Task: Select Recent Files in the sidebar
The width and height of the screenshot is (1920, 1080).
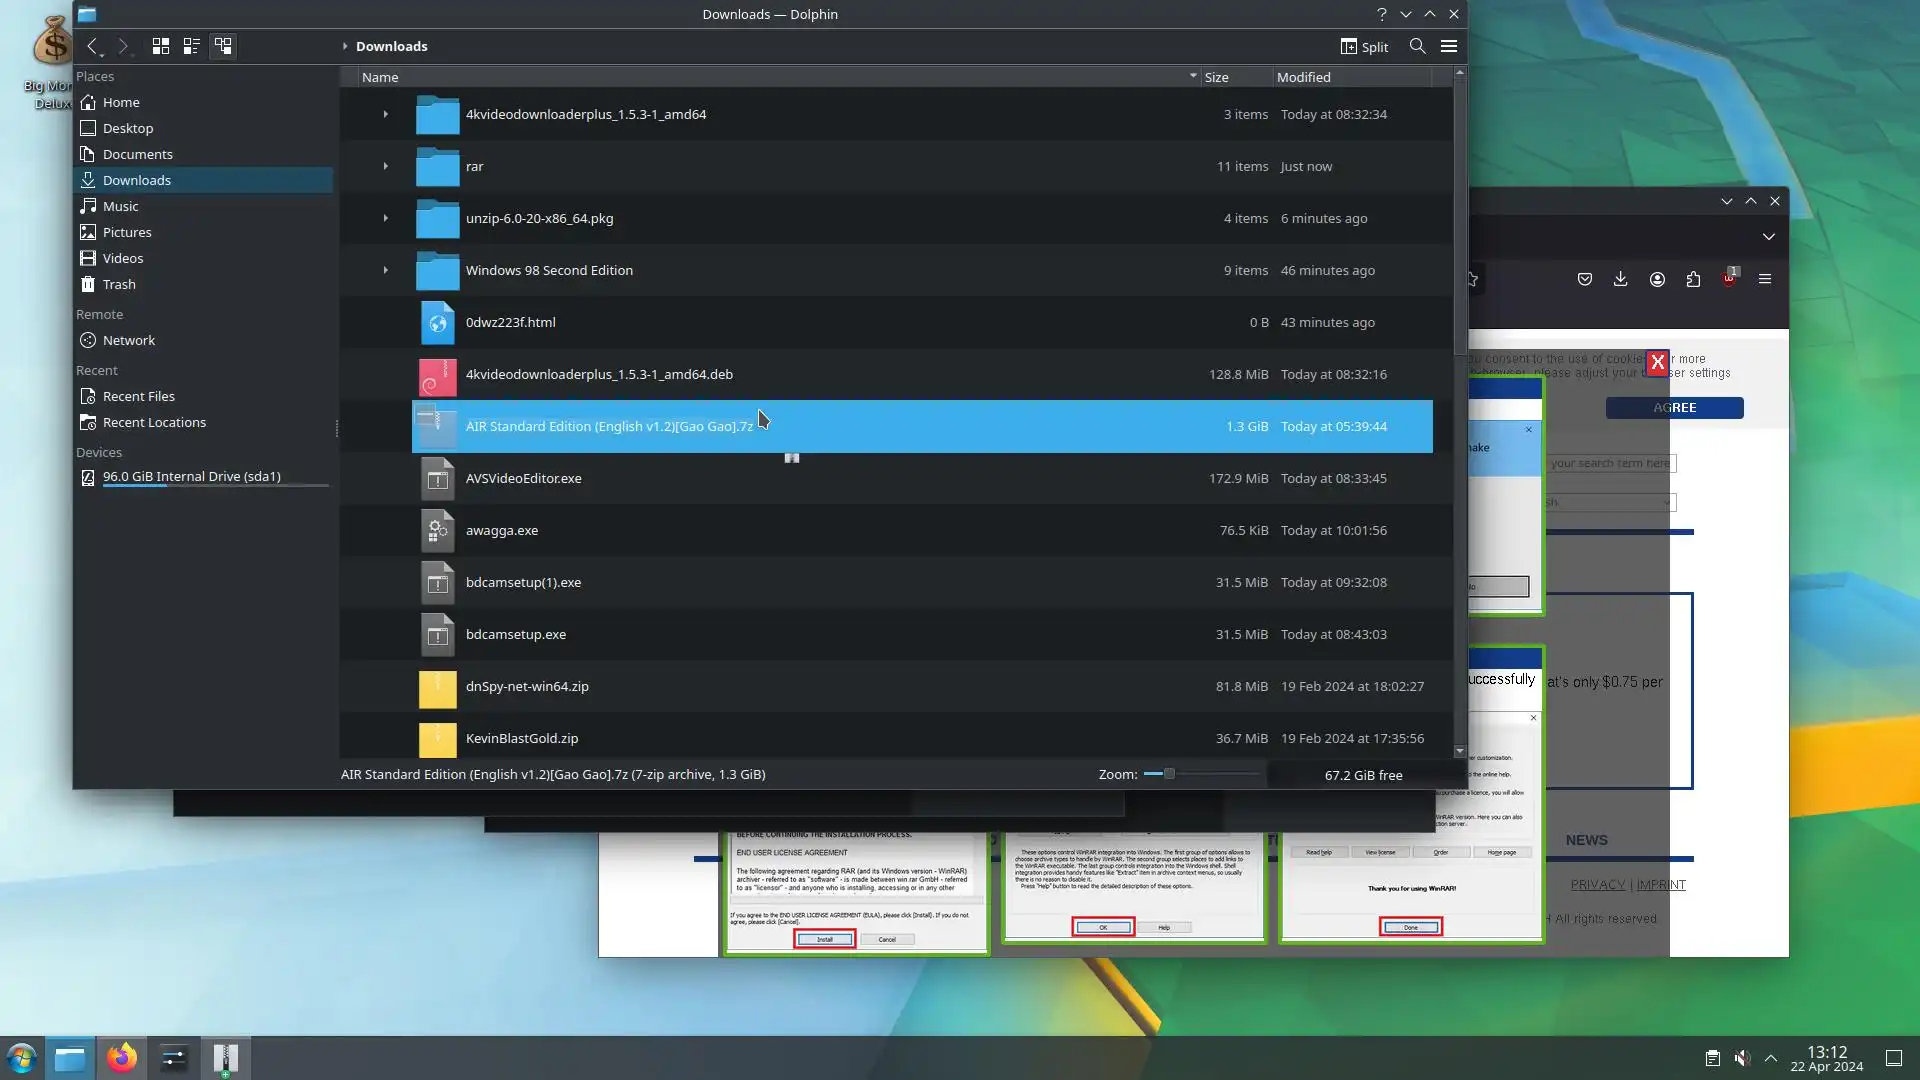Action: point(138,396)
